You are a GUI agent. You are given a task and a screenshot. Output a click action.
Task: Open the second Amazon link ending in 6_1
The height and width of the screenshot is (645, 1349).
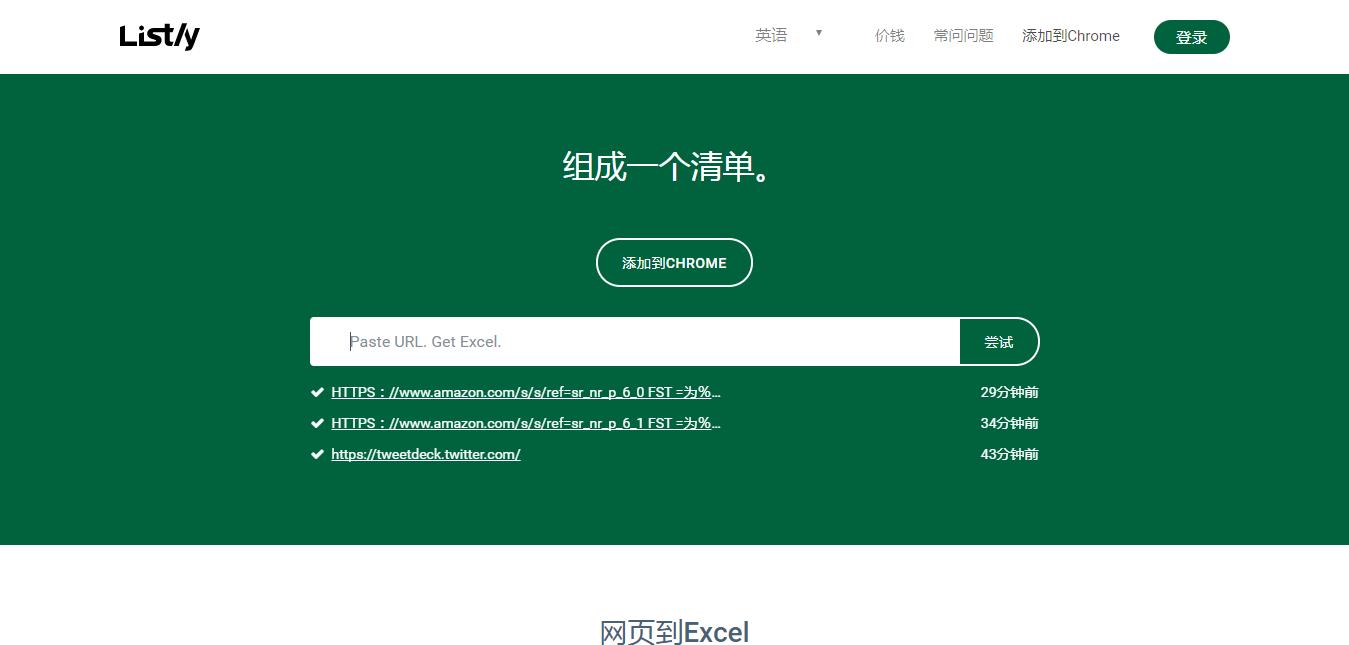coord(524,422)
